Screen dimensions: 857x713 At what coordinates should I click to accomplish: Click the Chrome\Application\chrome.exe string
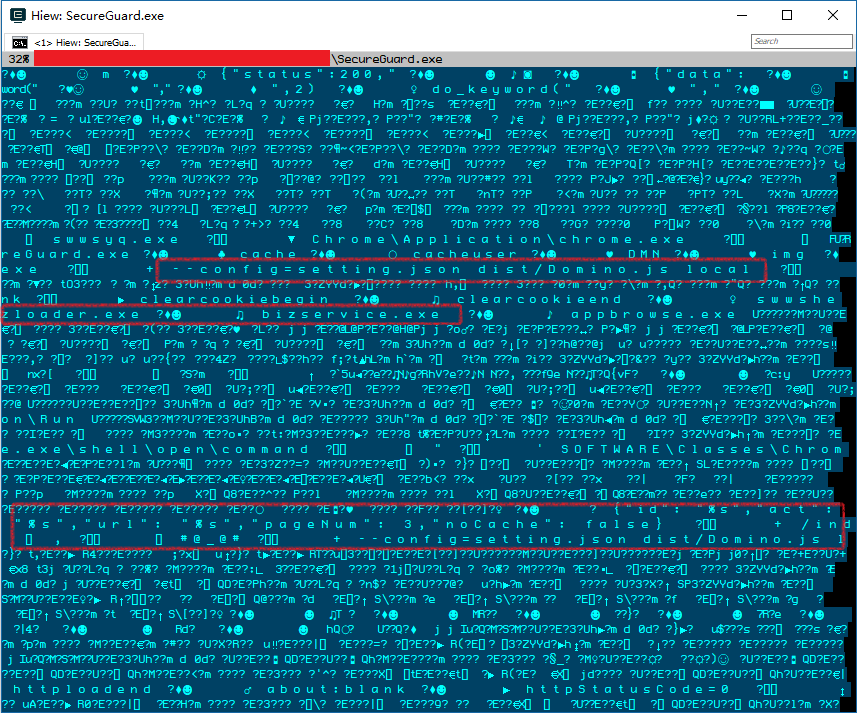[x=498, y=240]
